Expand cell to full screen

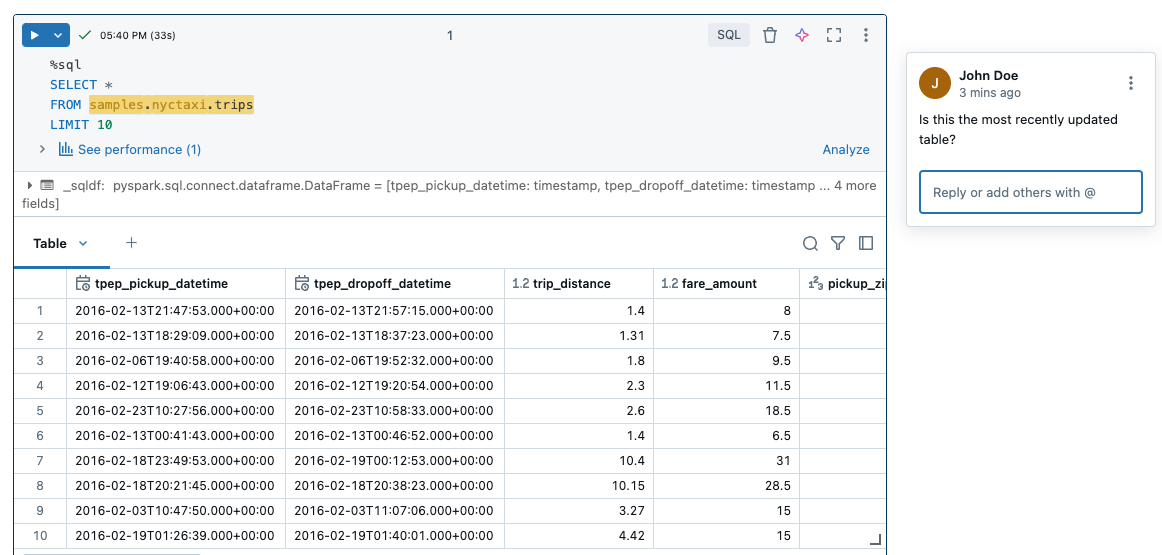click(x=834, y=35)
